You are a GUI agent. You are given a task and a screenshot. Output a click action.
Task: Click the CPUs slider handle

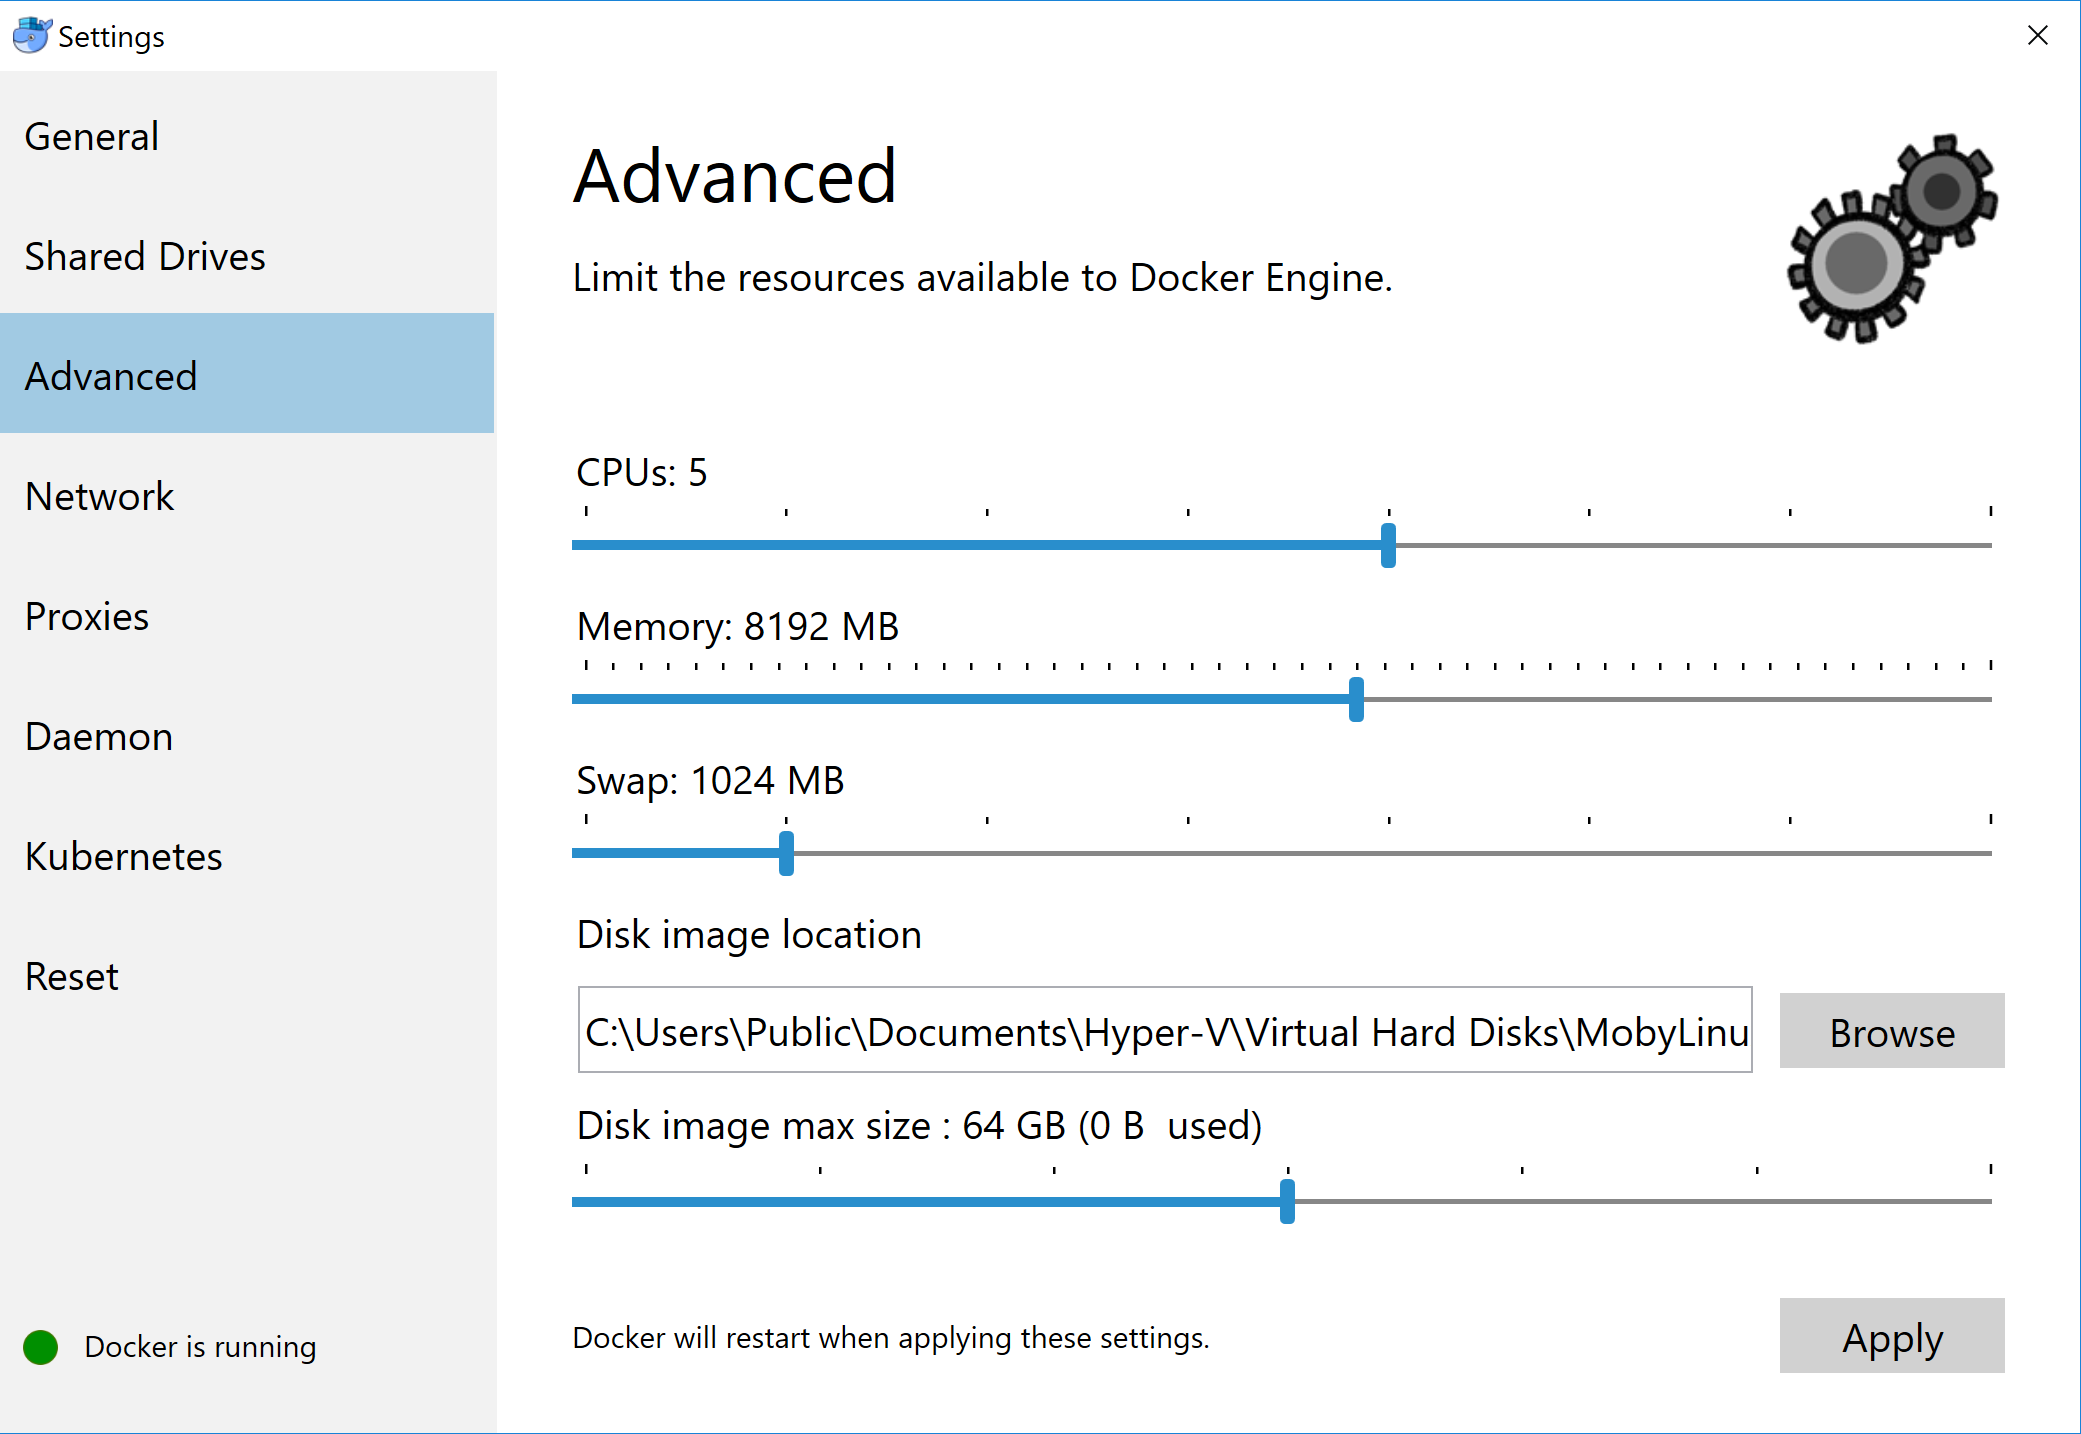(1388, 545)
